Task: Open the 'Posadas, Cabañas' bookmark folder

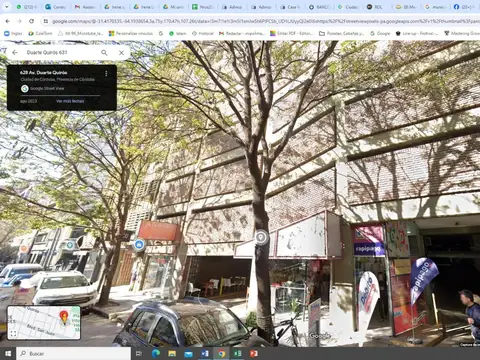Action: pyautogui.click(x=341, y=33)
